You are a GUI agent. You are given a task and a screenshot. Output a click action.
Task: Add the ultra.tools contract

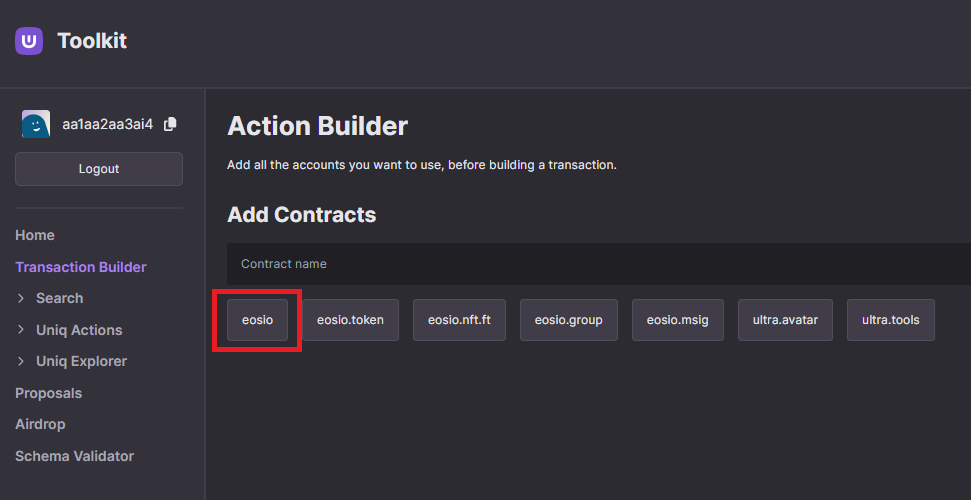[x=890, y=320]
